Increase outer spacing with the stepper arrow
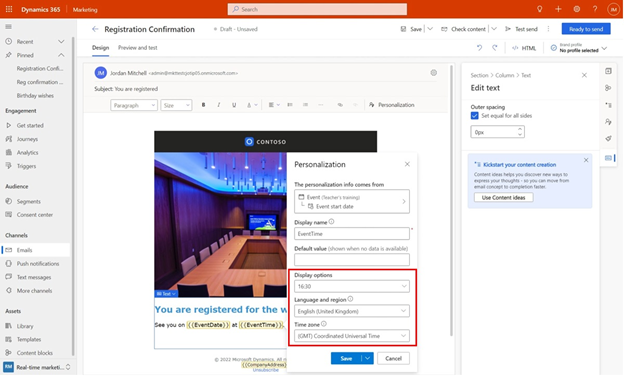The width and height of the screenshot is (624, 376). click(x=520, y=129)
